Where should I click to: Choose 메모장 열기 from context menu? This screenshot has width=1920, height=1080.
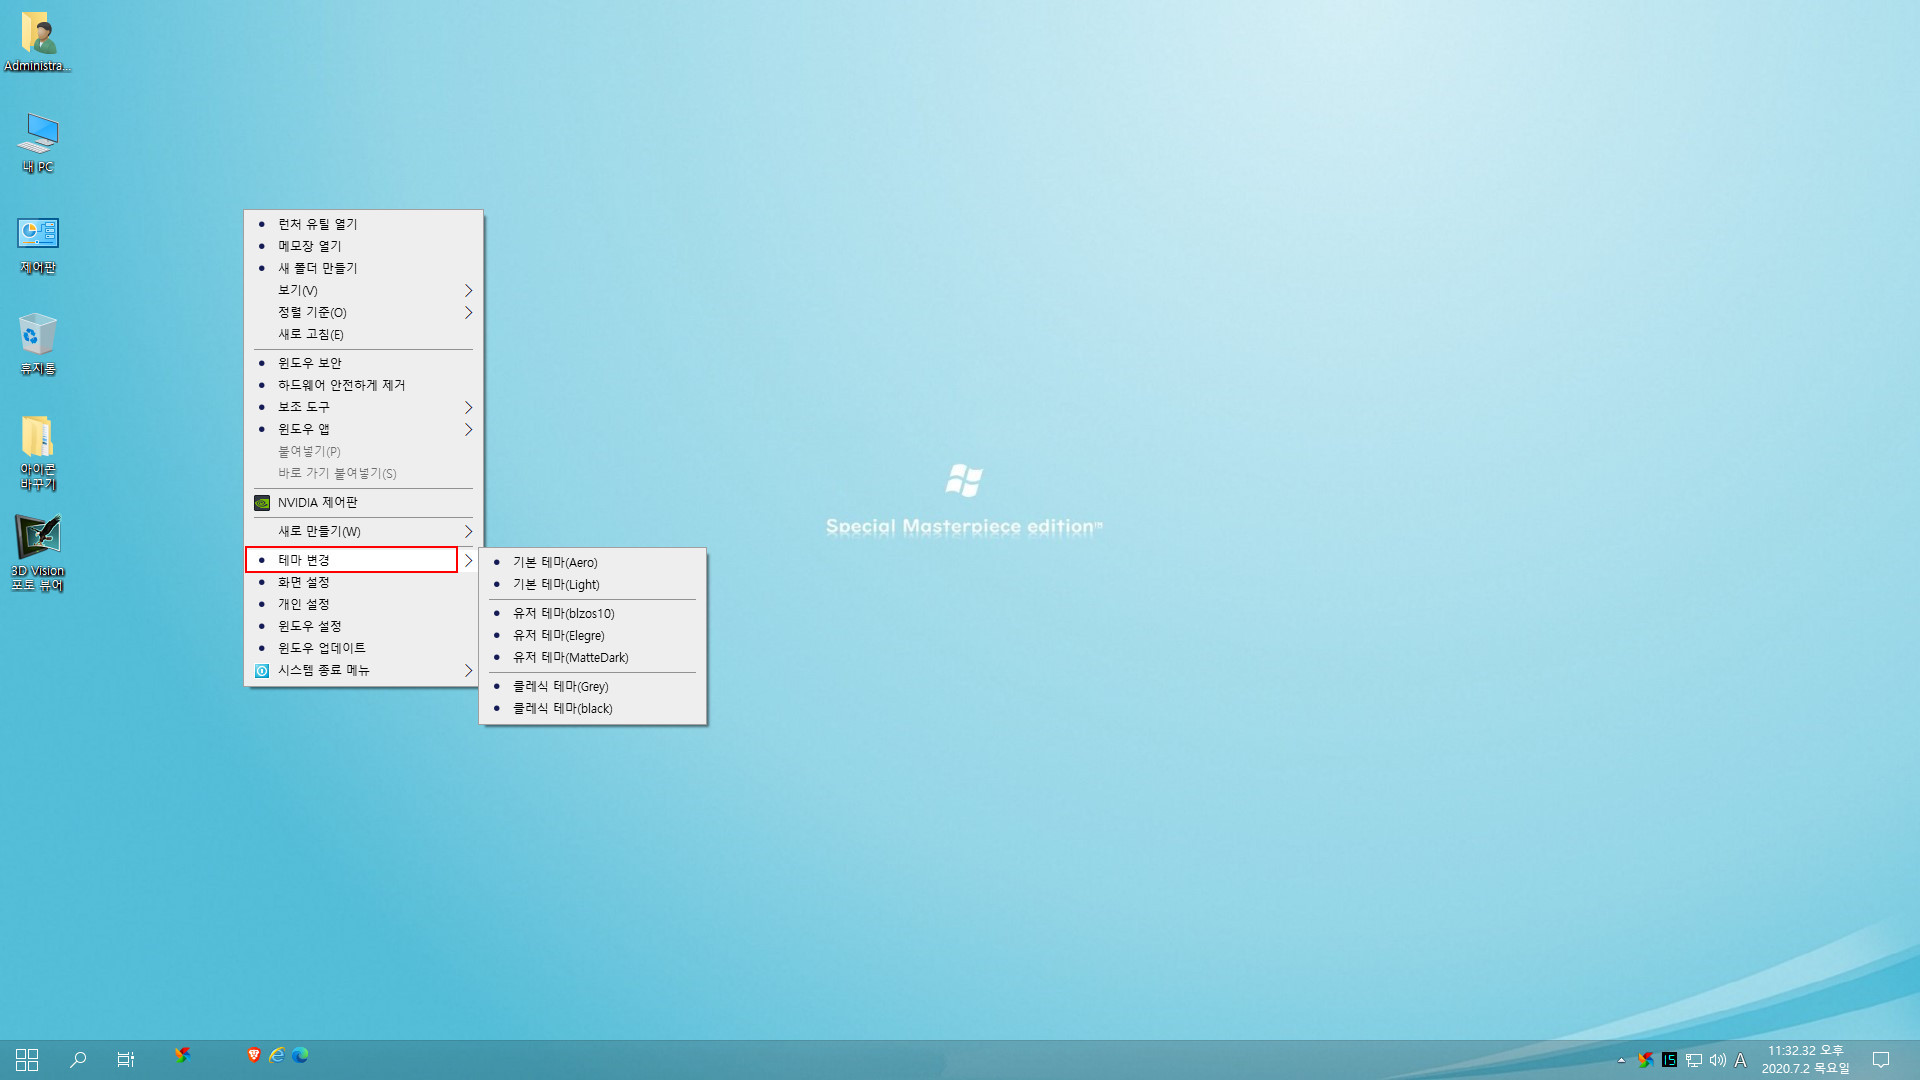click(364, 247)
